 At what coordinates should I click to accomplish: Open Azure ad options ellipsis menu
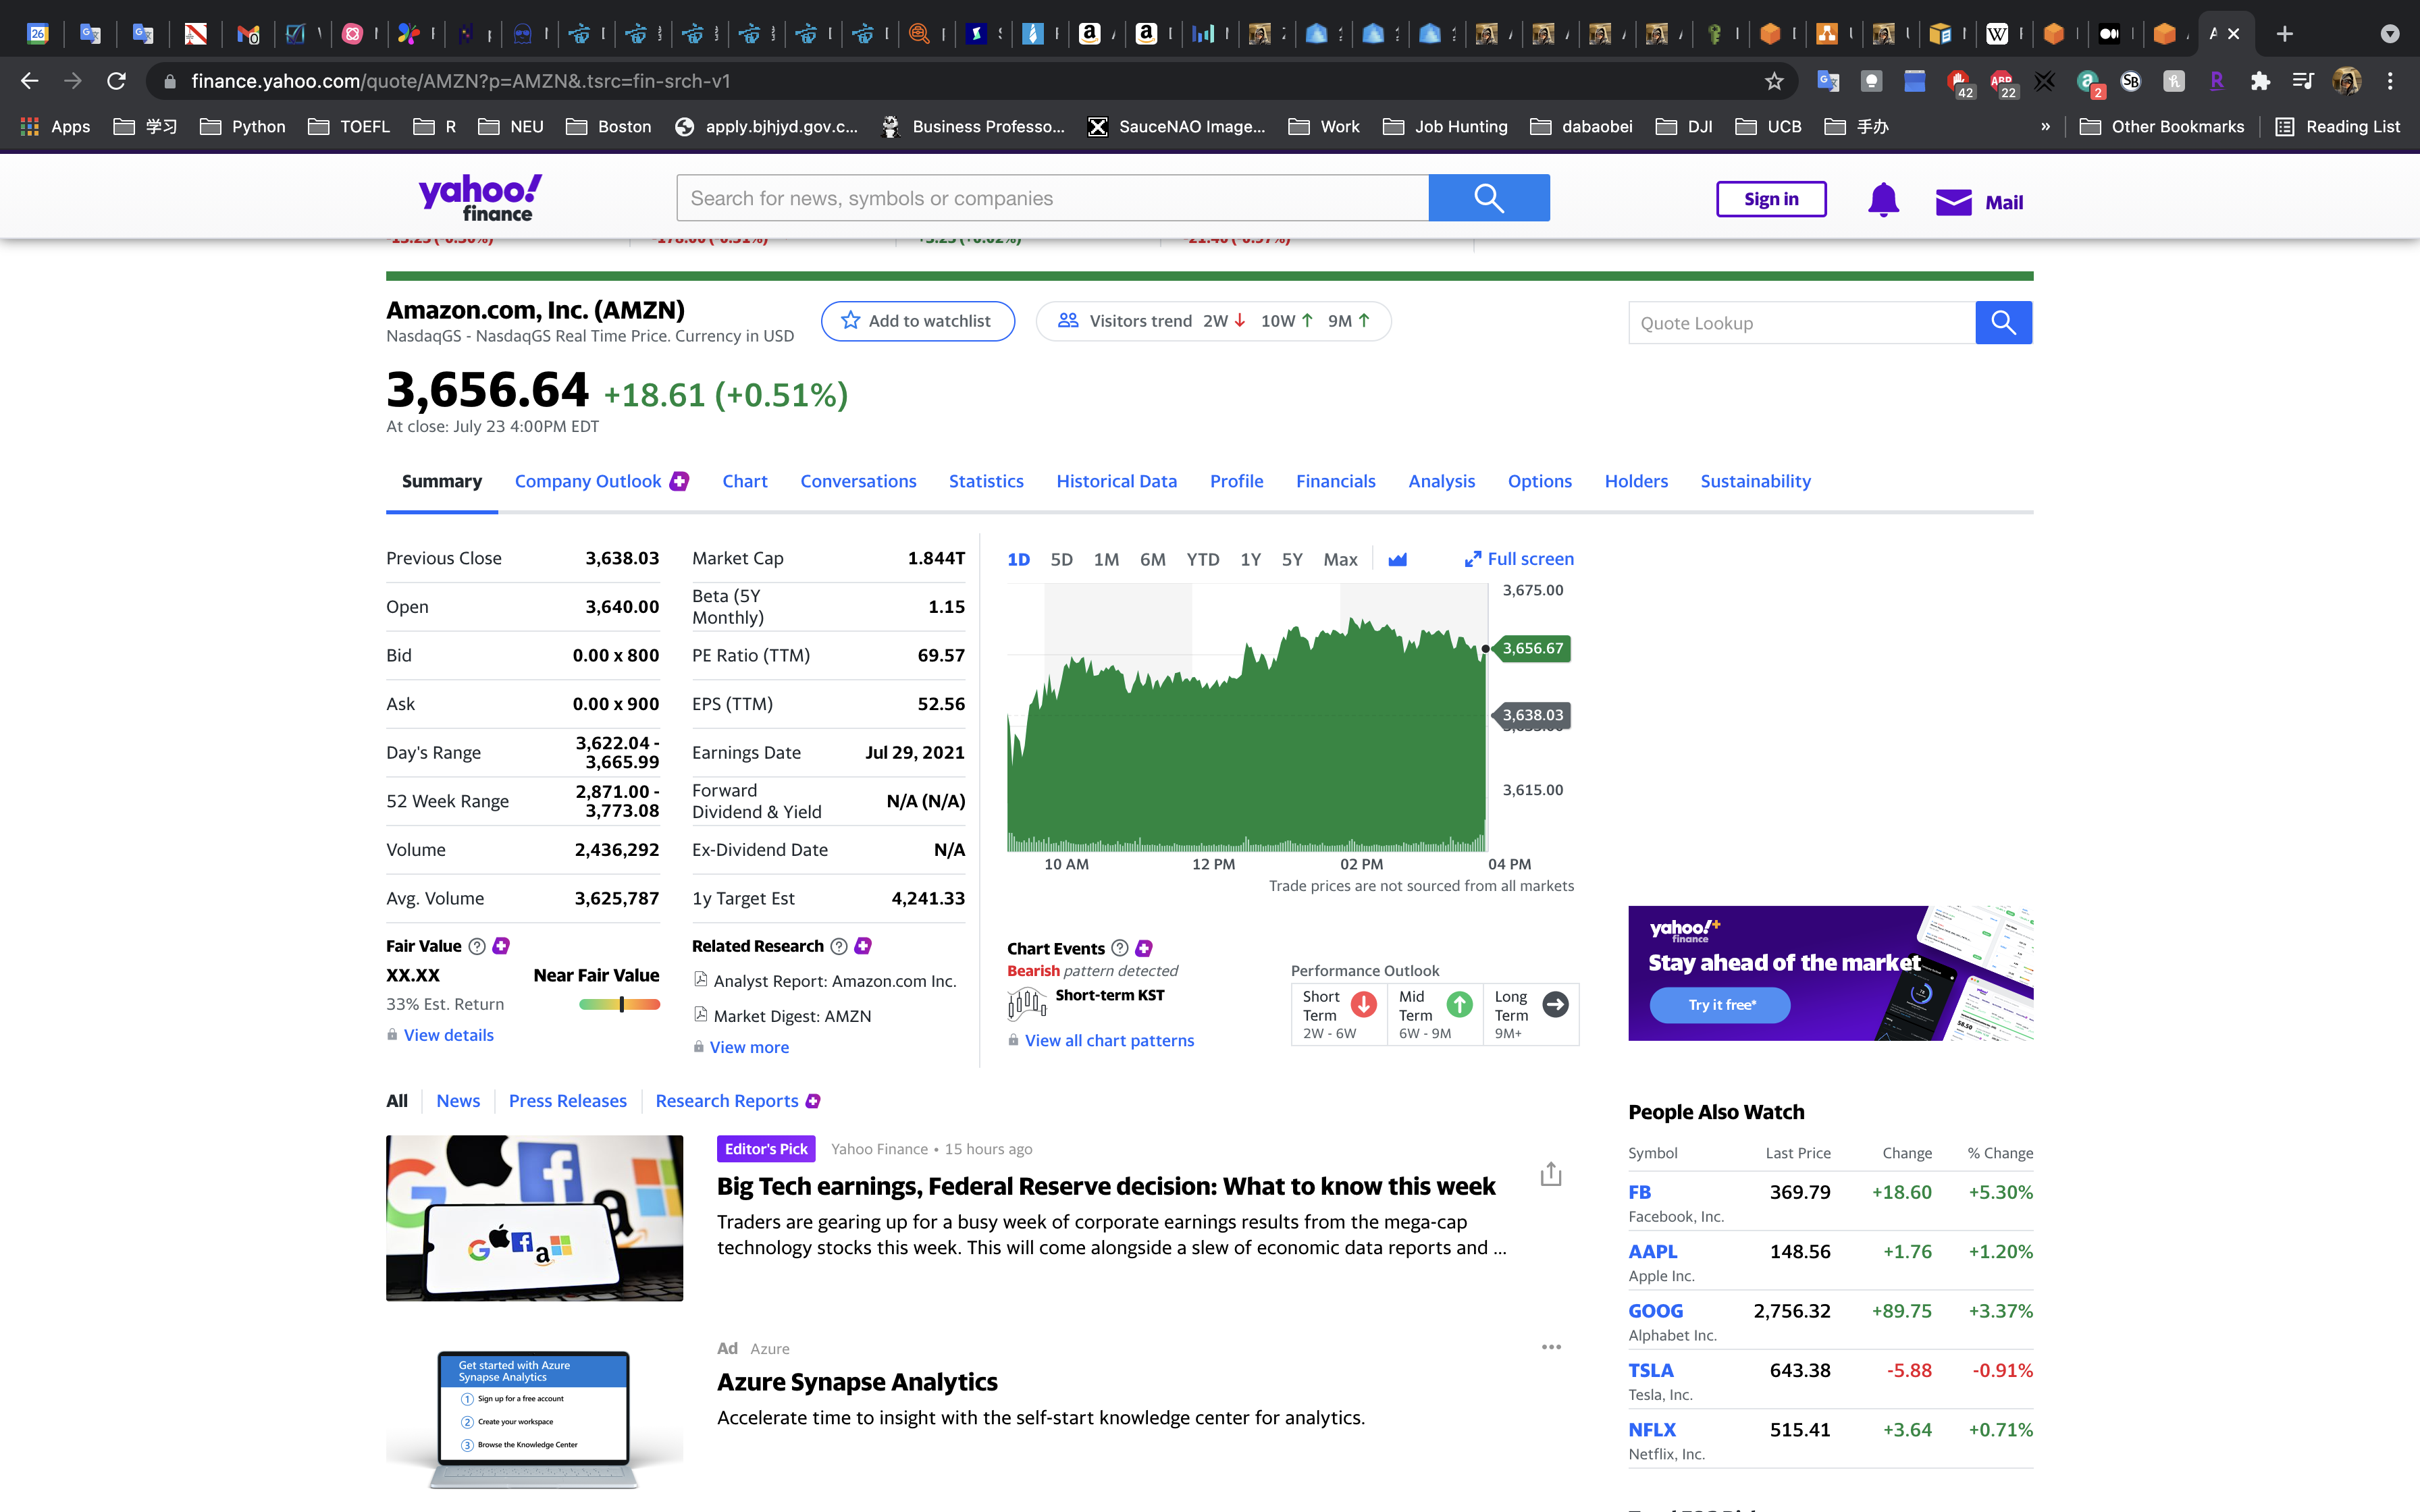1551,1347
